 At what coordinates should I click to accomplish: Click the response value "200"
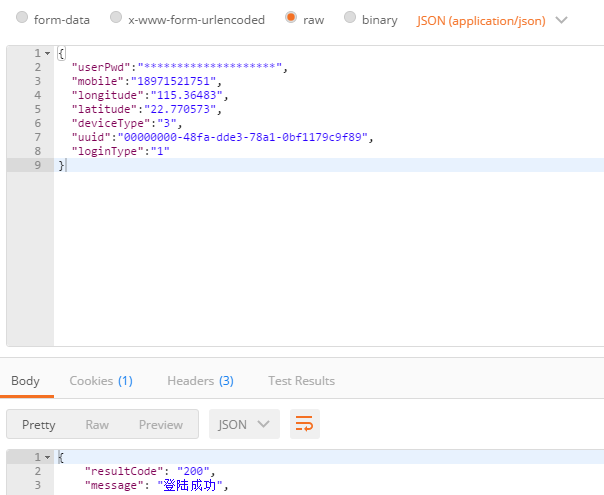coord(193,471)
